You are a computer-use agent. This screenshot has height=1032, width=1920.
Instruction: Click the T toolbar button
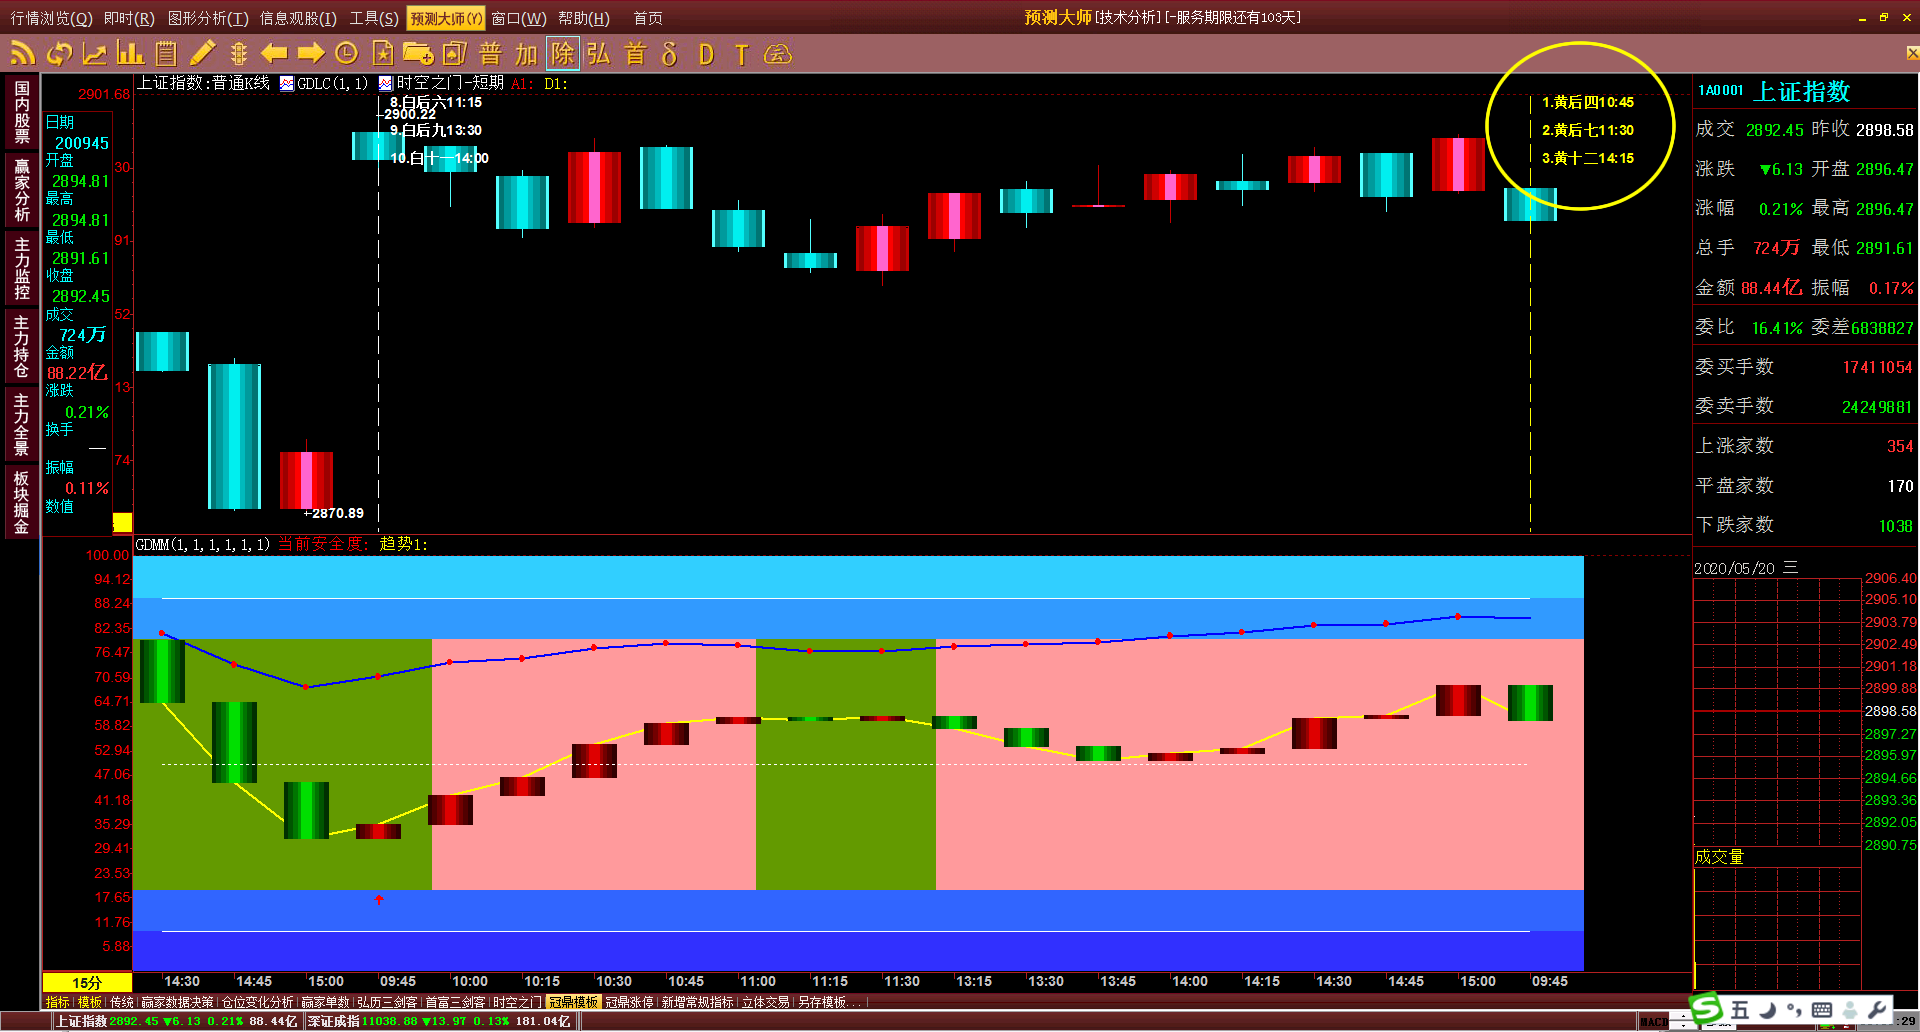(741, 54)
